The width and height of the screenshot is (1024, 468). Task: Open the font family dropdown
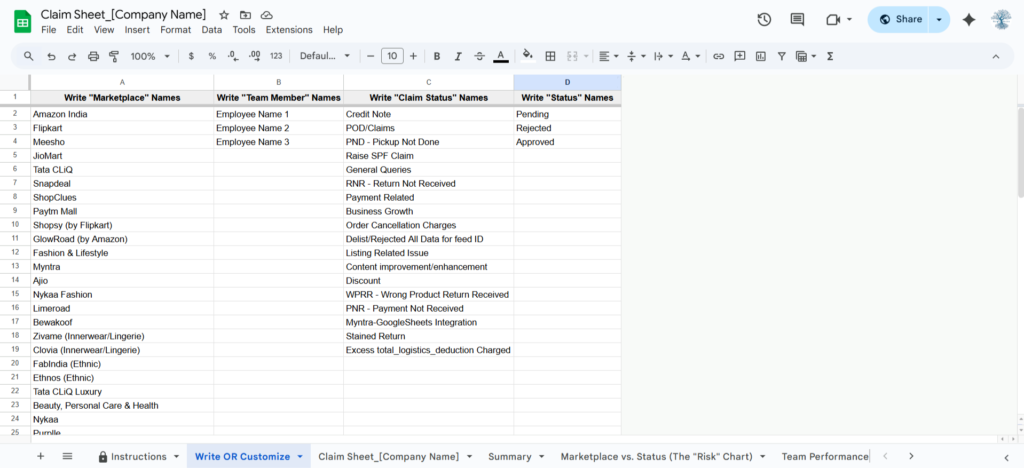tap(325, 56)
